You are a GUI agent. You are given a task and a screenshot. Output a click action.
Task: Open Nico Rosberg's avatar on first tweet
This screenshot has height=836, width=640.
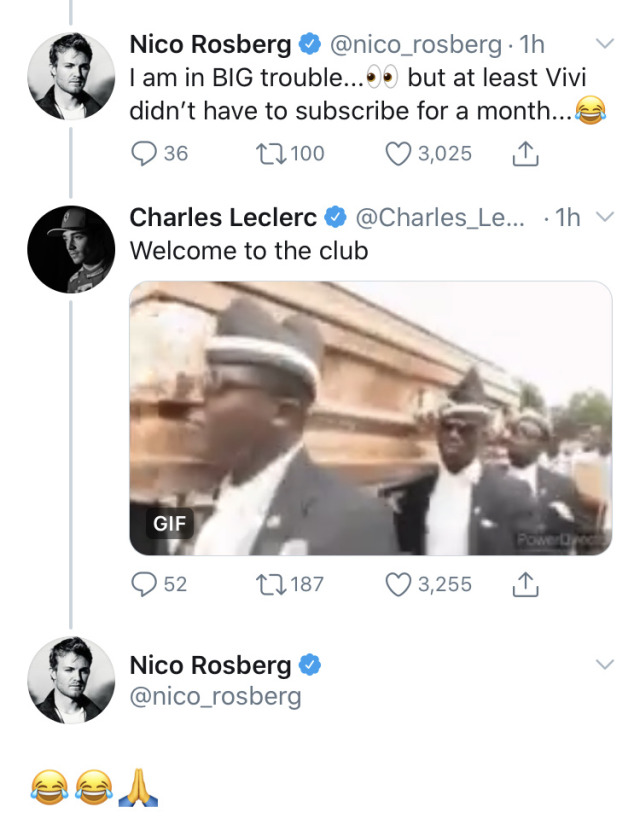pyautogui.click(x=70, y=76)
